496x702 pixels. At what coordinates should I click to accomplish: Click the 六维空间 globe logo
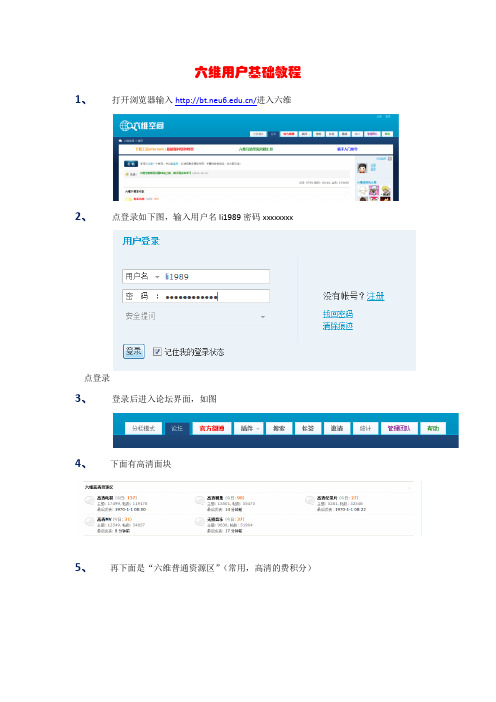point(141,125)
